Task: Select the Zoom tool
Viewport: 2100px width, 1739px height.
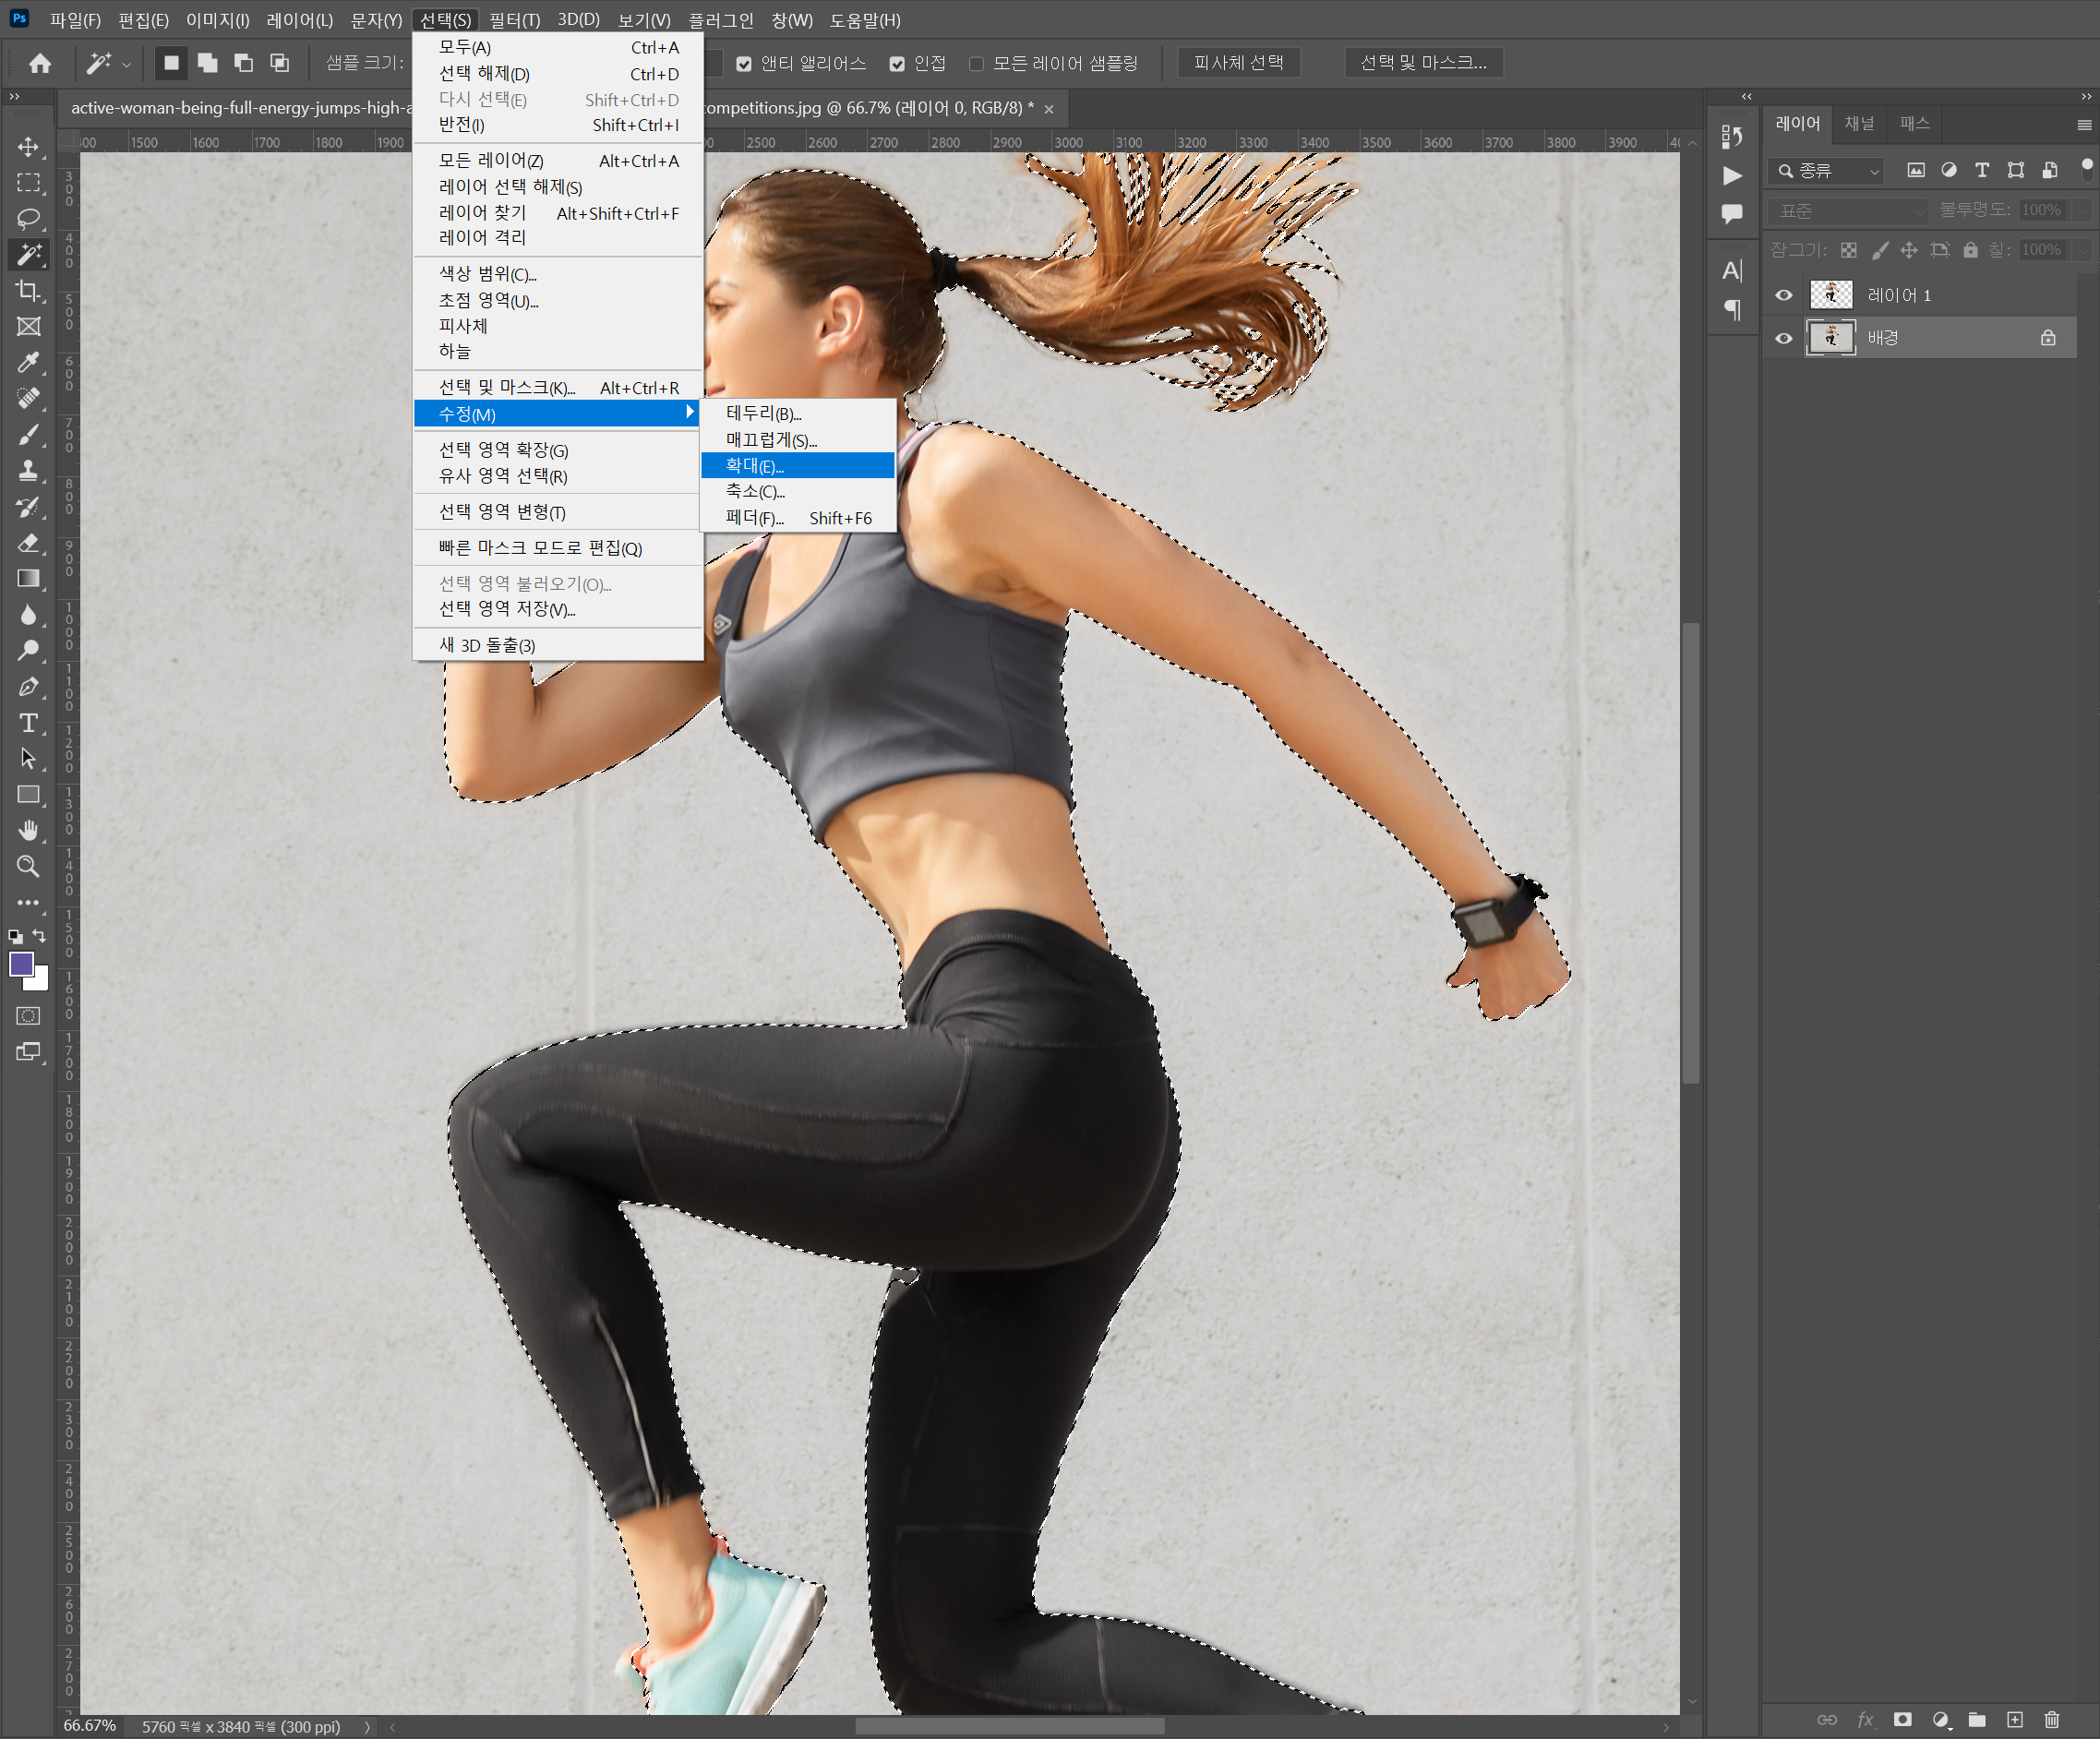Action: (28, 866)
